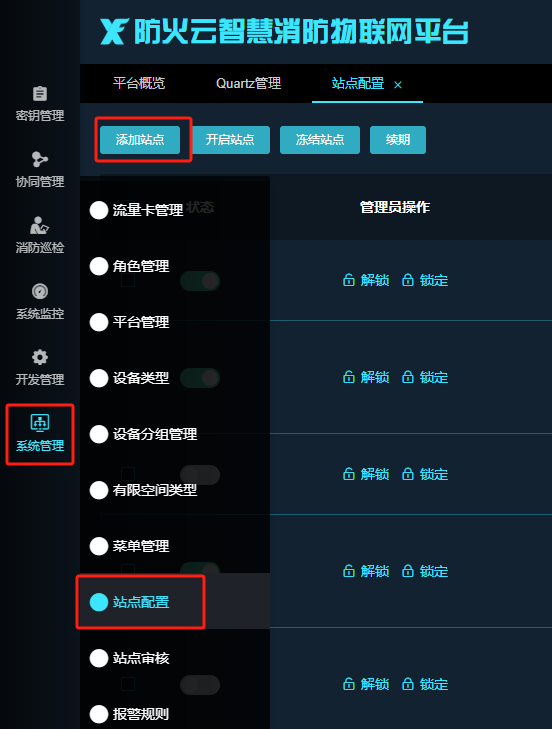552x729 pixels.
Task: Select the 系统管理 sidebar icon
Action: coord(40,423)
